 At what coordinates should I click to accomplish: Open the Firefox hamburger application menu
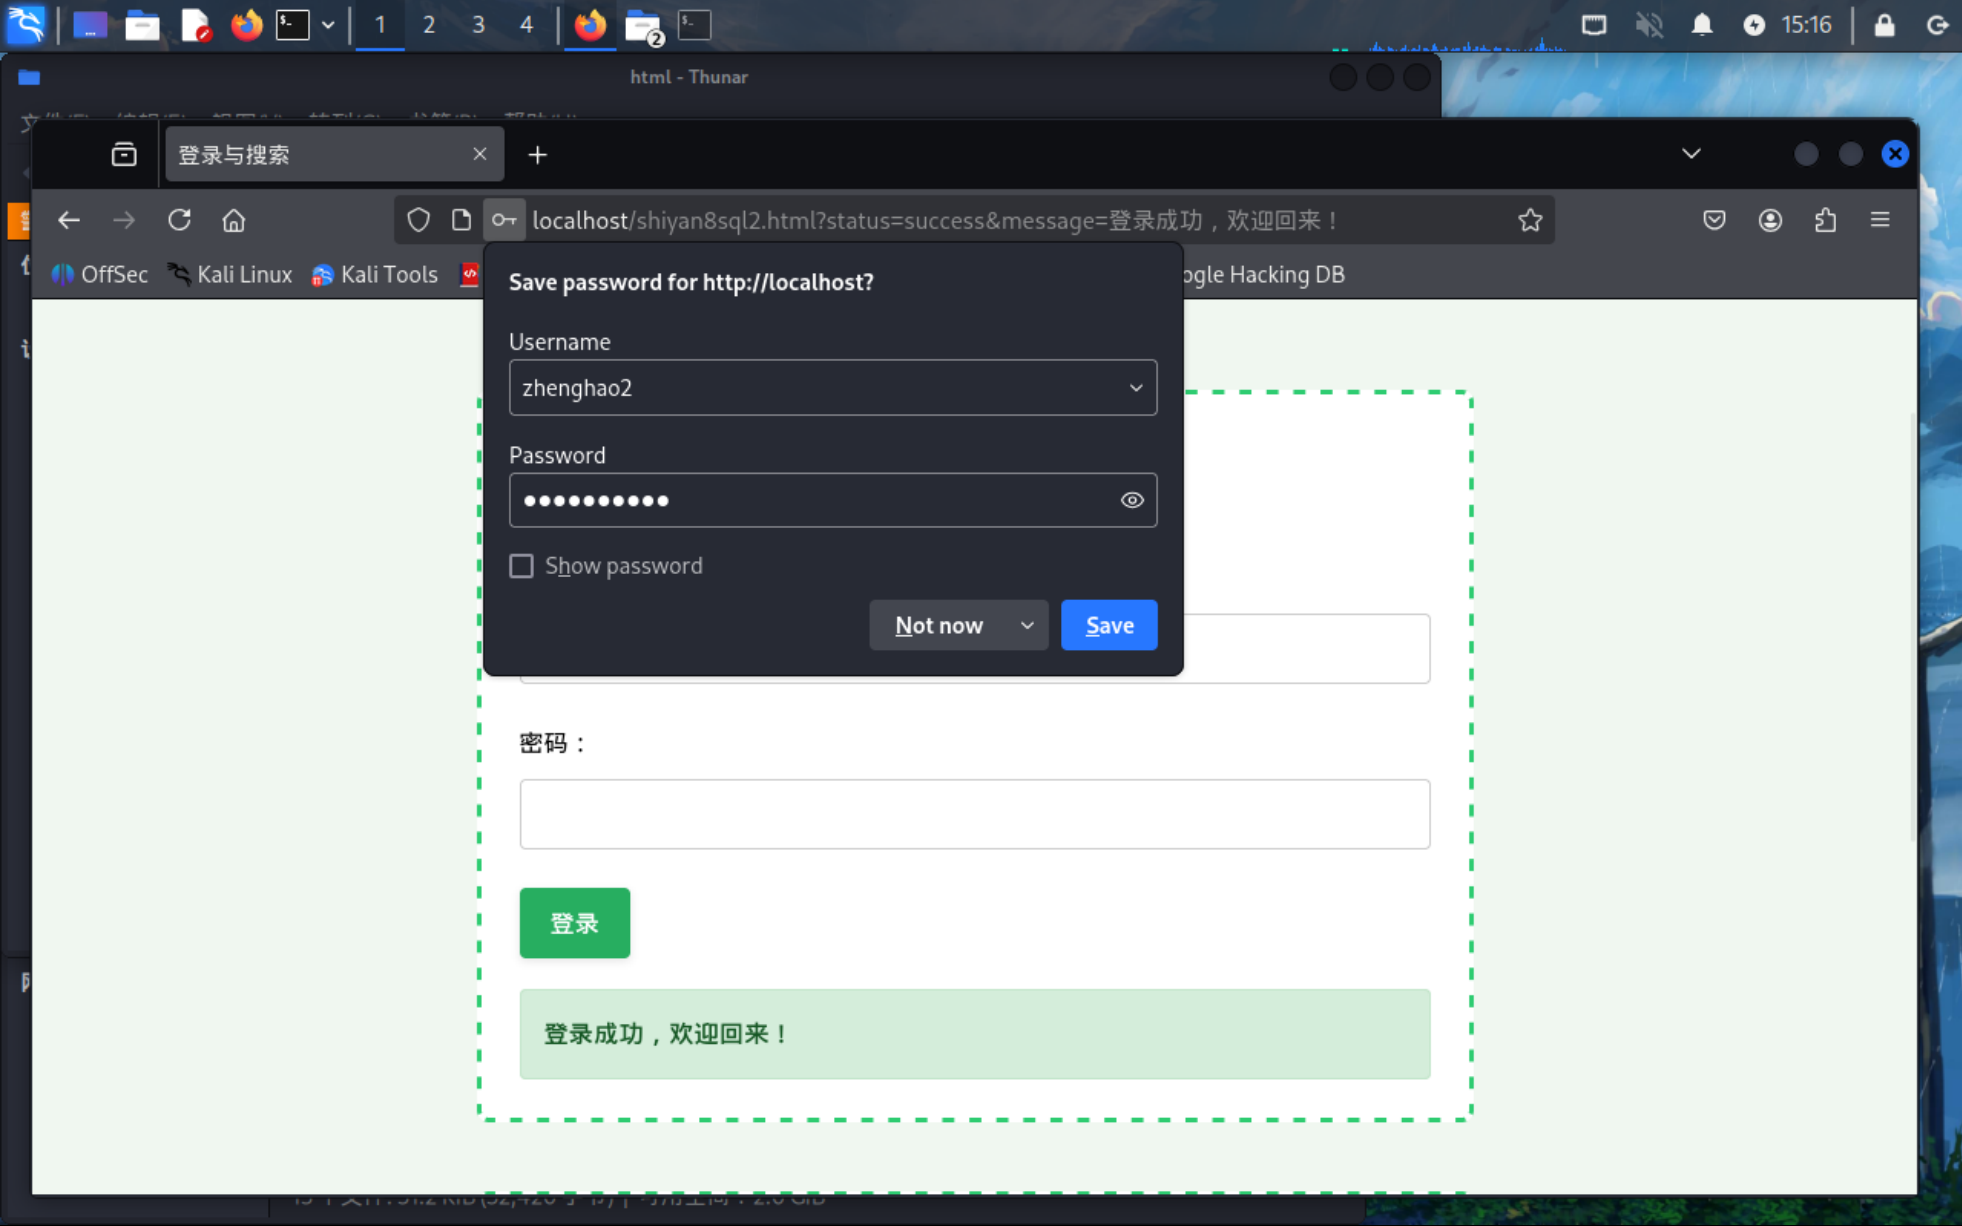1880,220
